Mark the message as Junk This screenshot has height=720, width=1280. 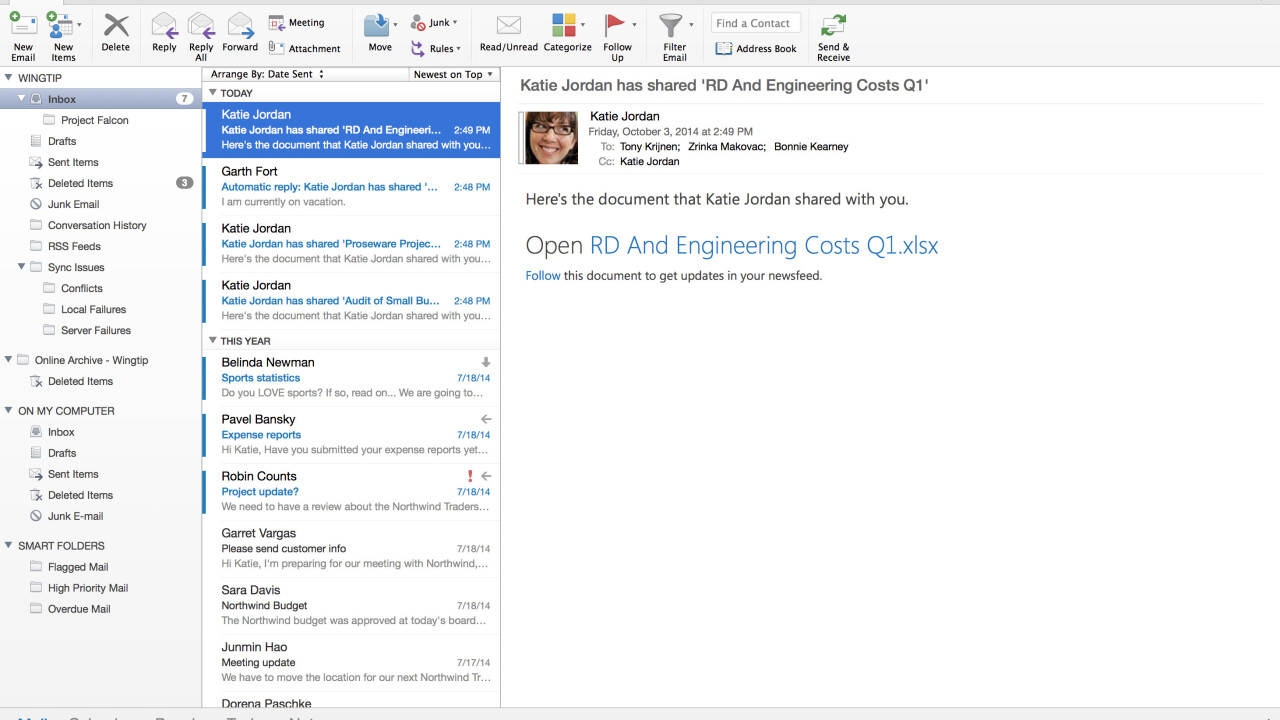(x=432, y=21)
